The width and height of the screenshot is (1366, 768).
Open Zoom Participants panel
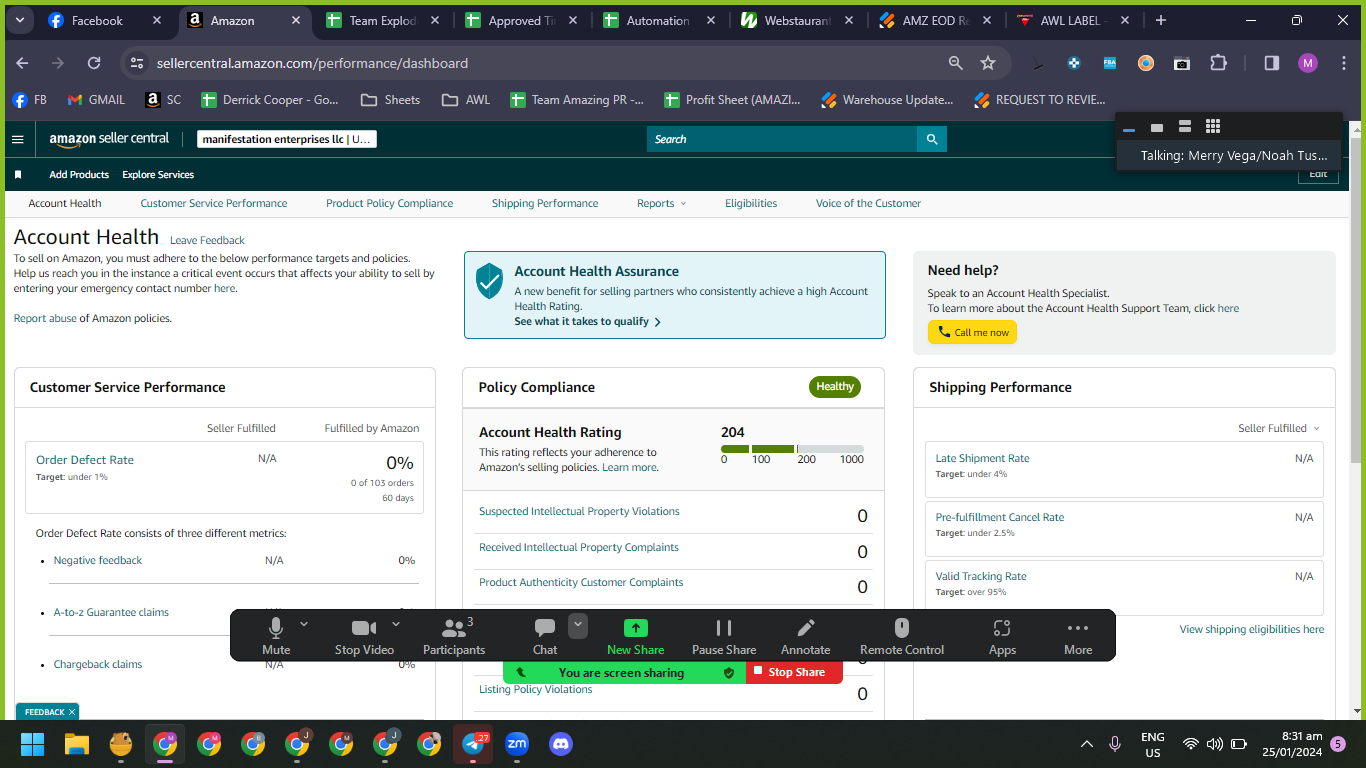(x=454, y=636)
